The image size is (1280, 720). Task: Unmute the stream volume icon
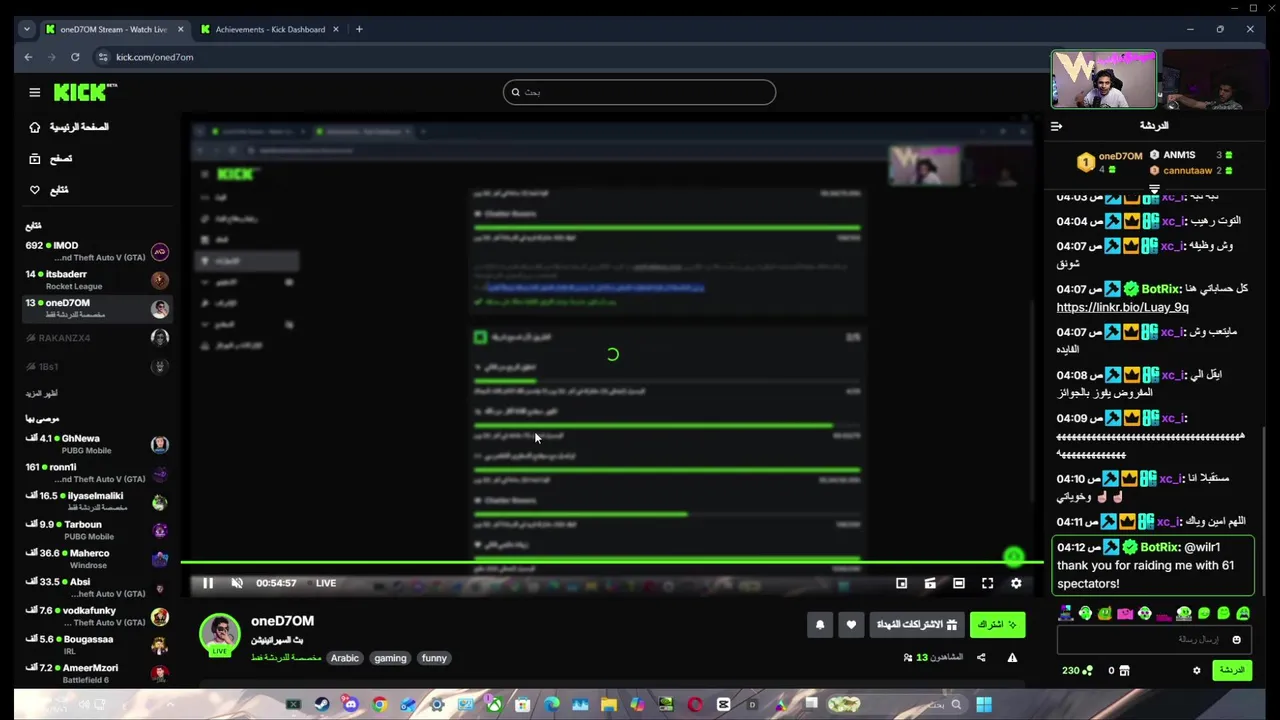pos(237,583)
